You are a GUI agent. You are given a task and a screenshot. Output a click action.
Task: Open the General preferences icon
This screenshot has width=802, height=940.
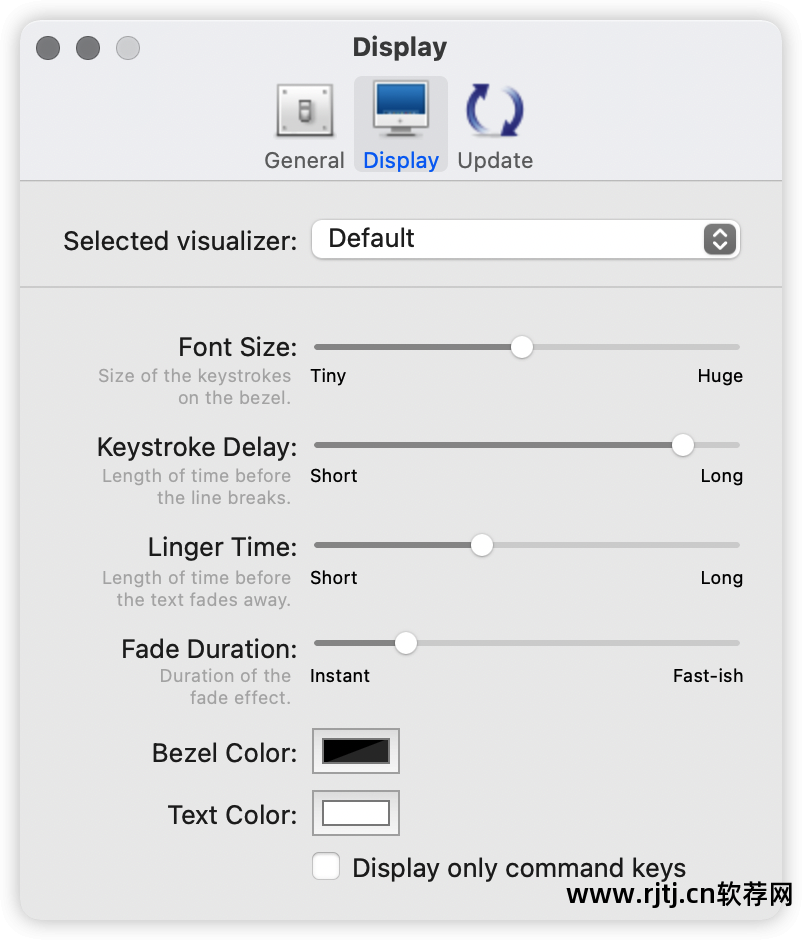[x=304, y=111]
